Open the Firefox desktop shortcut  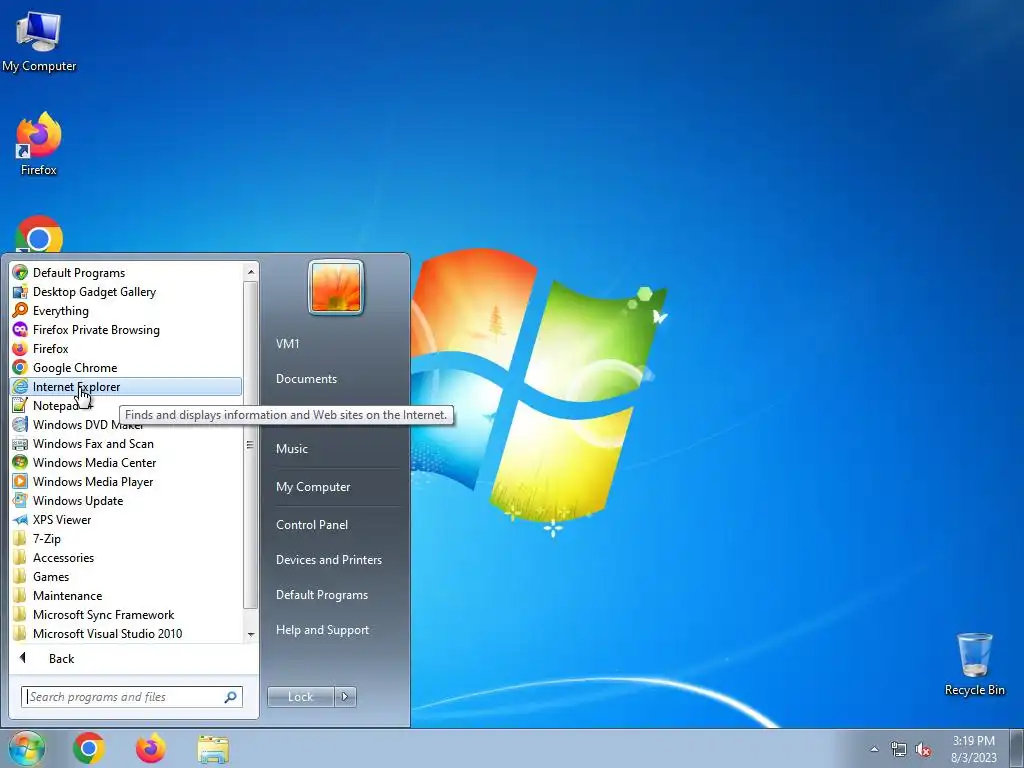[39, 144]
